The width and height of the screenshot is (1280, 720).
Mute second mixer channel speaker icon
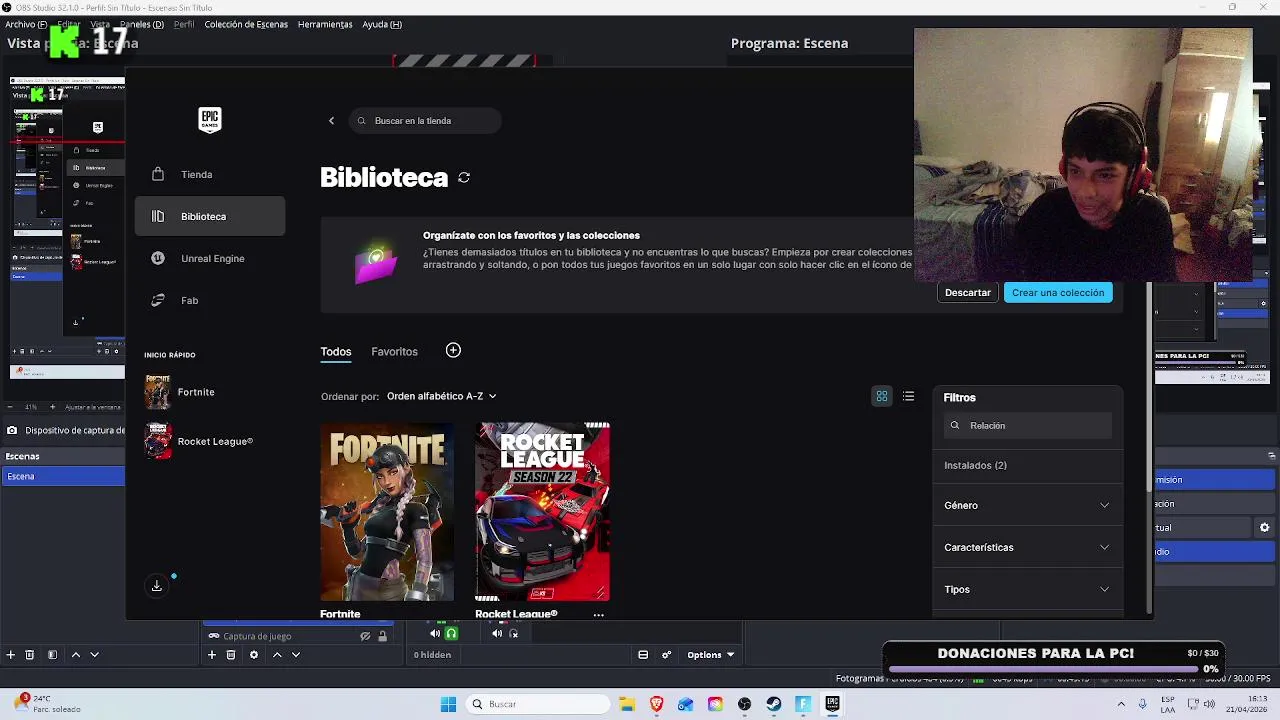click(497, 633)
